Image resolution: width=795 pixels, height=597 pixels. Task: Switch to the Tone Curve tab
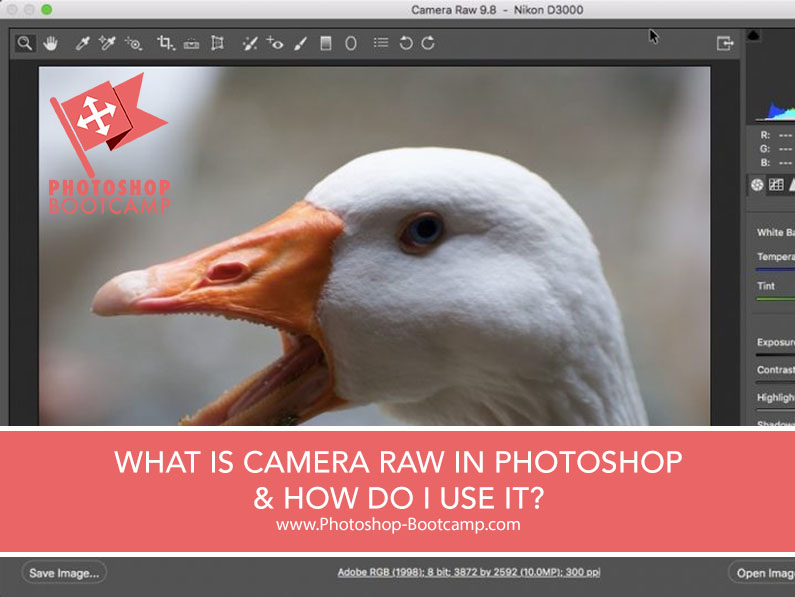tap(776, 185)
